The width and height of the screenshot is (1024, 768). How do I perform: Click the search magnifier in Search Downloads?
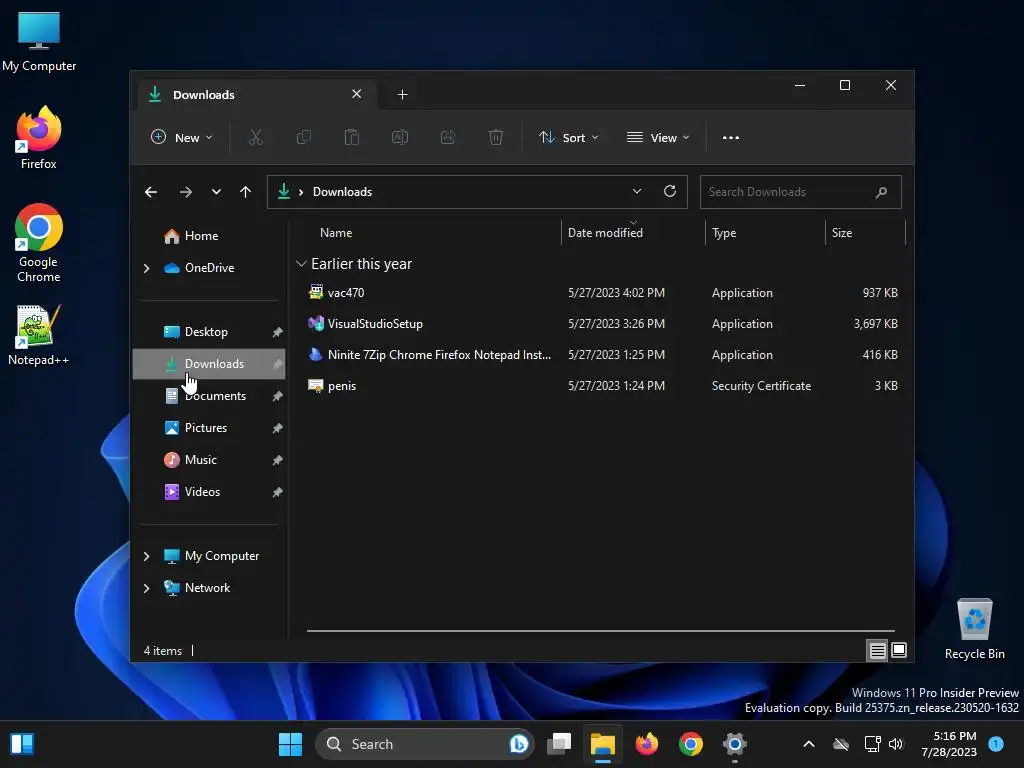tap(881, 192)
